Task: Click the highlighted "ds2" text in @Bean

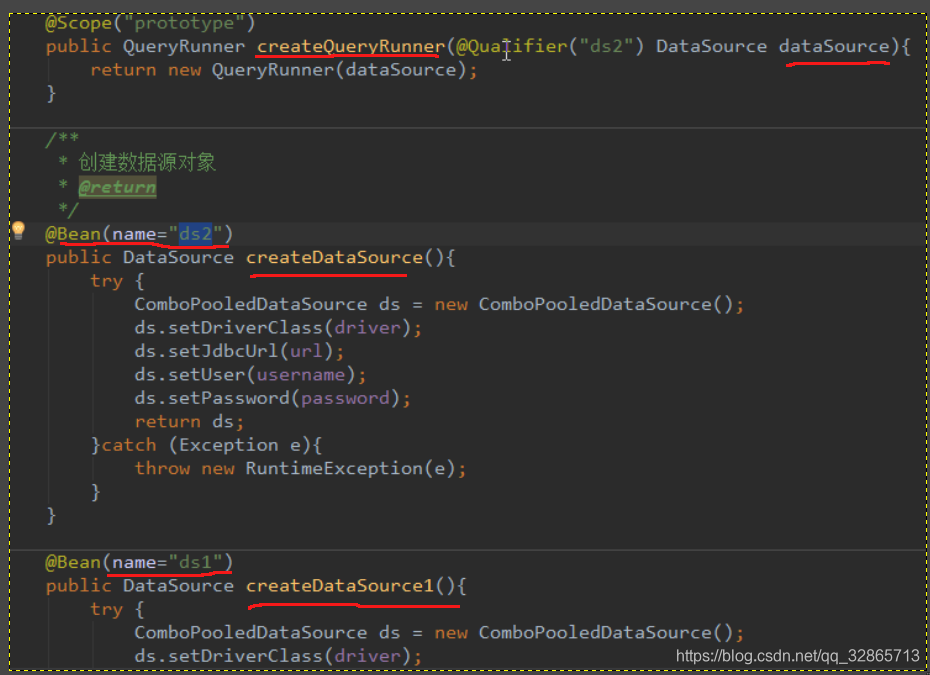Action: coord(195,234)
